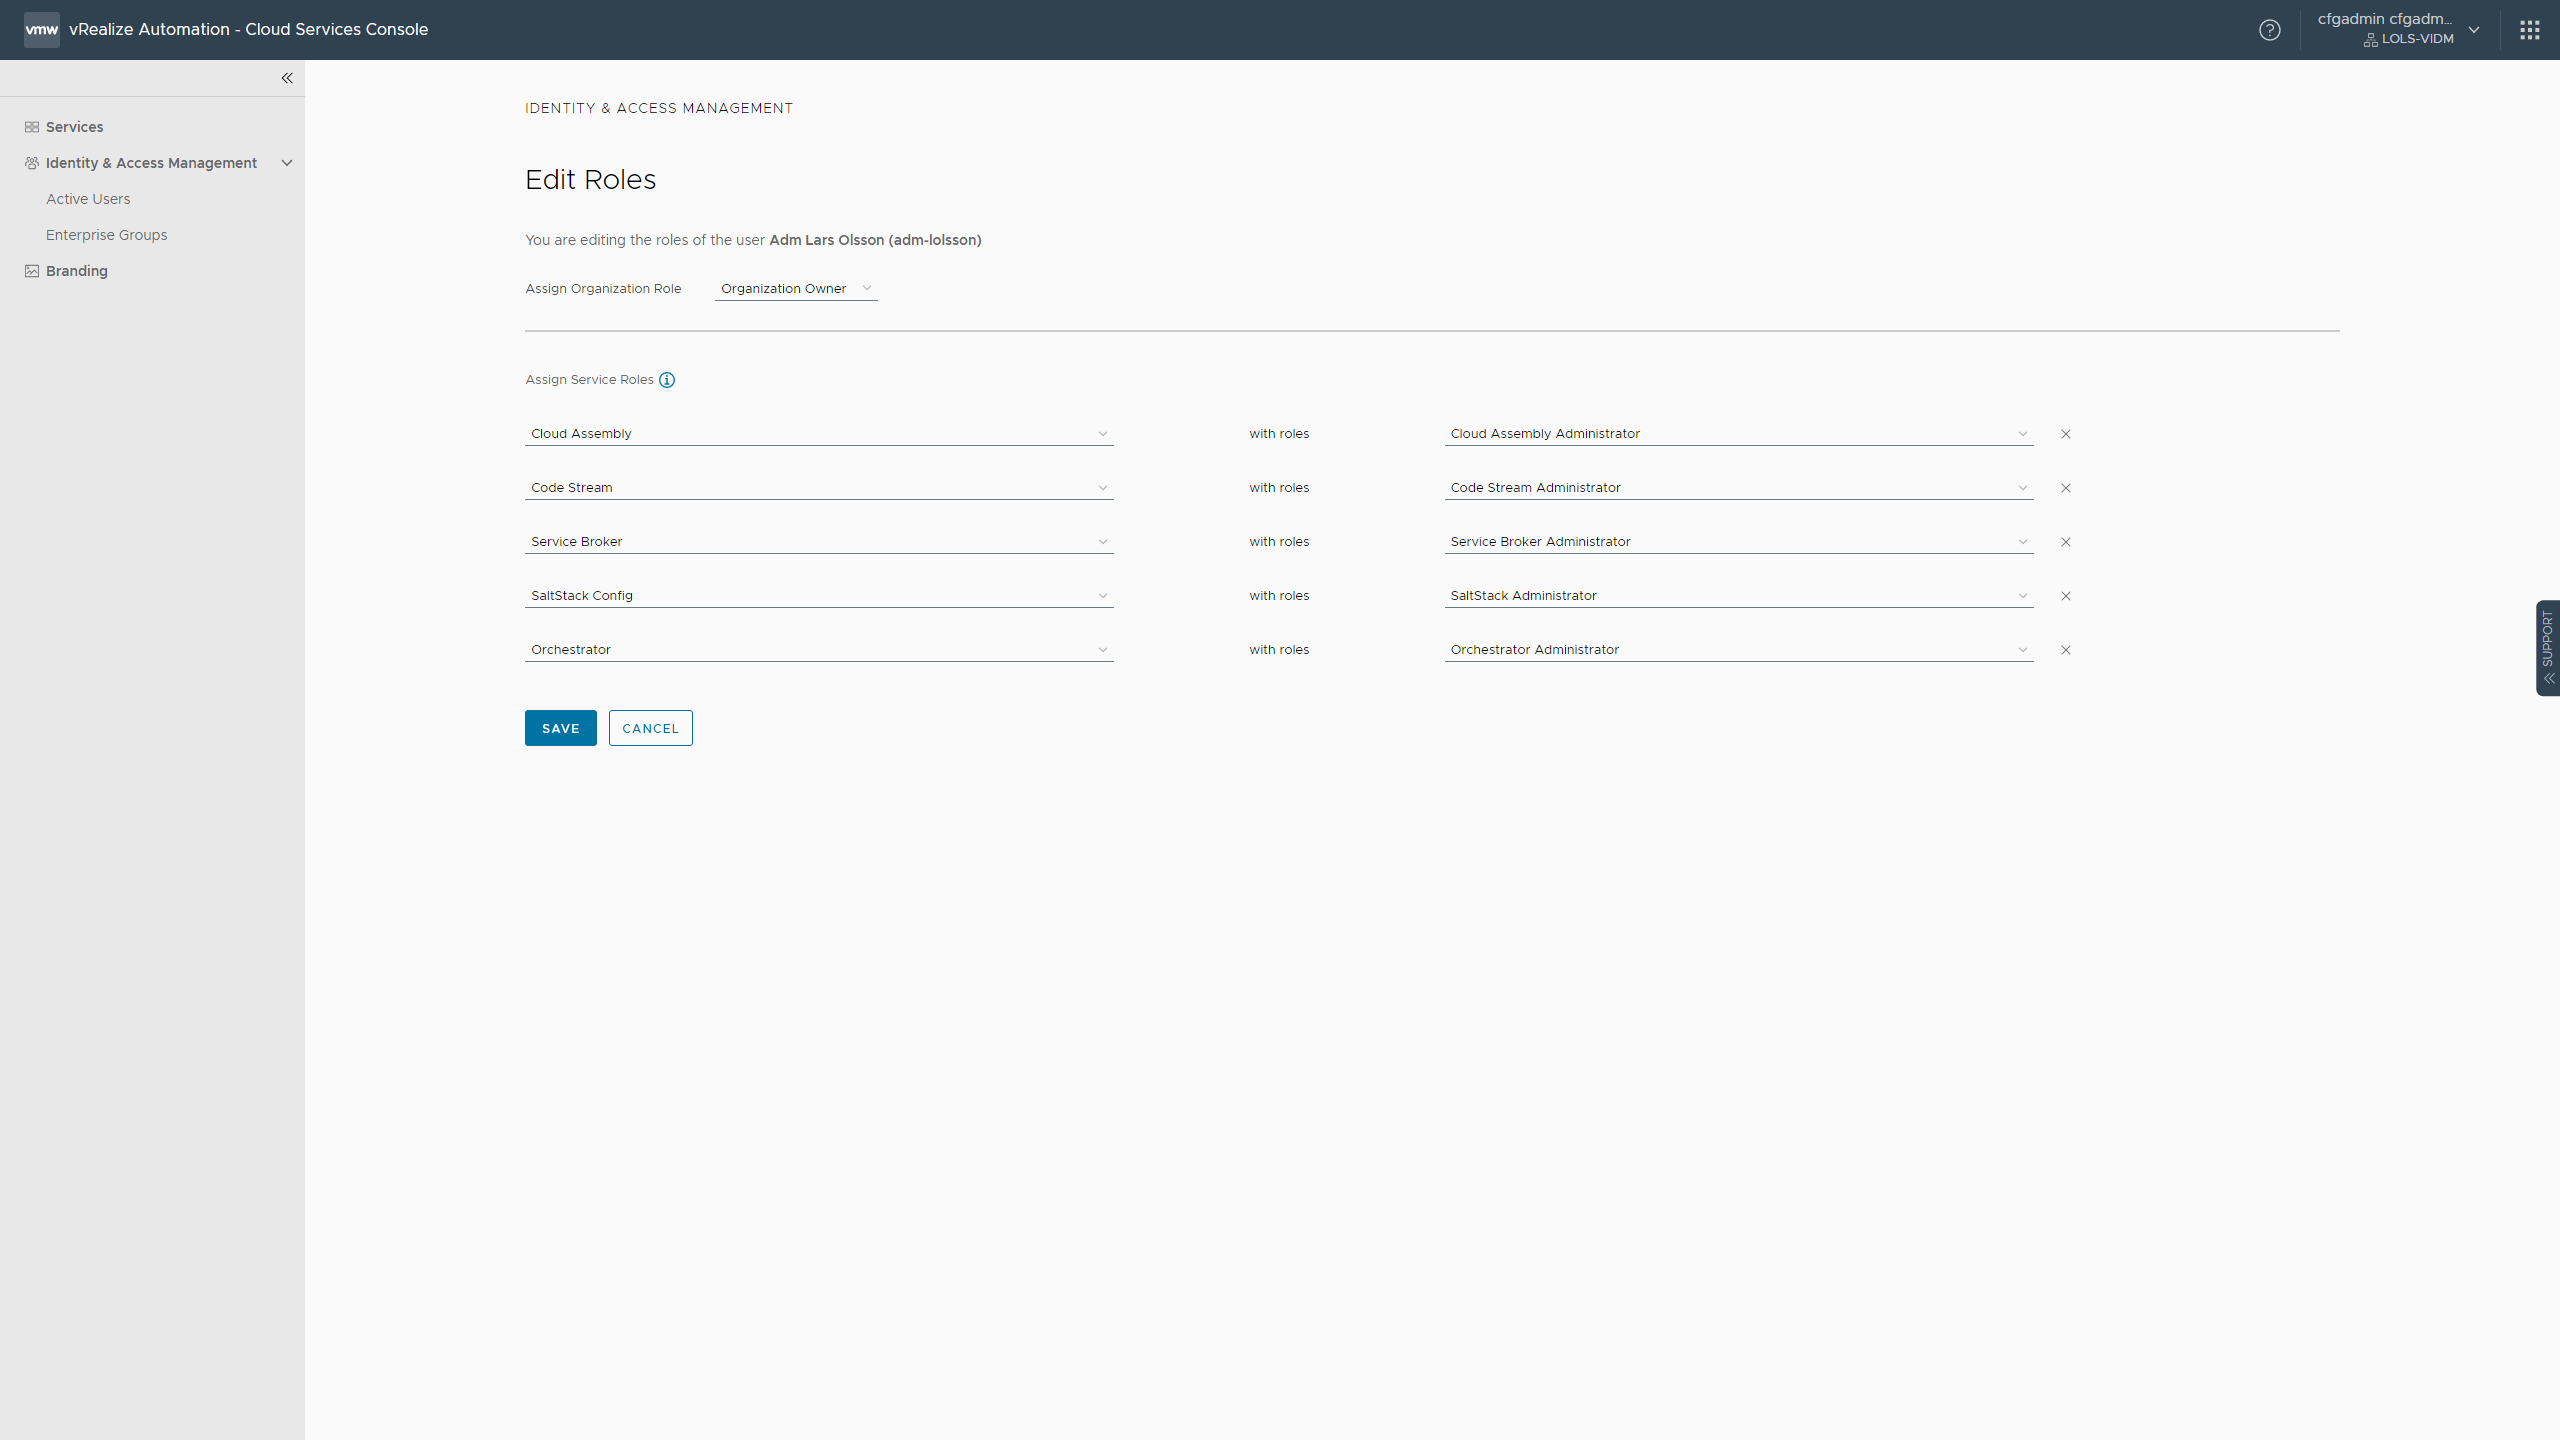Open the SaltStack Config service dropdown
Screen dimensions: 2560x1440
pyautogui.click(x=819, y=596)
